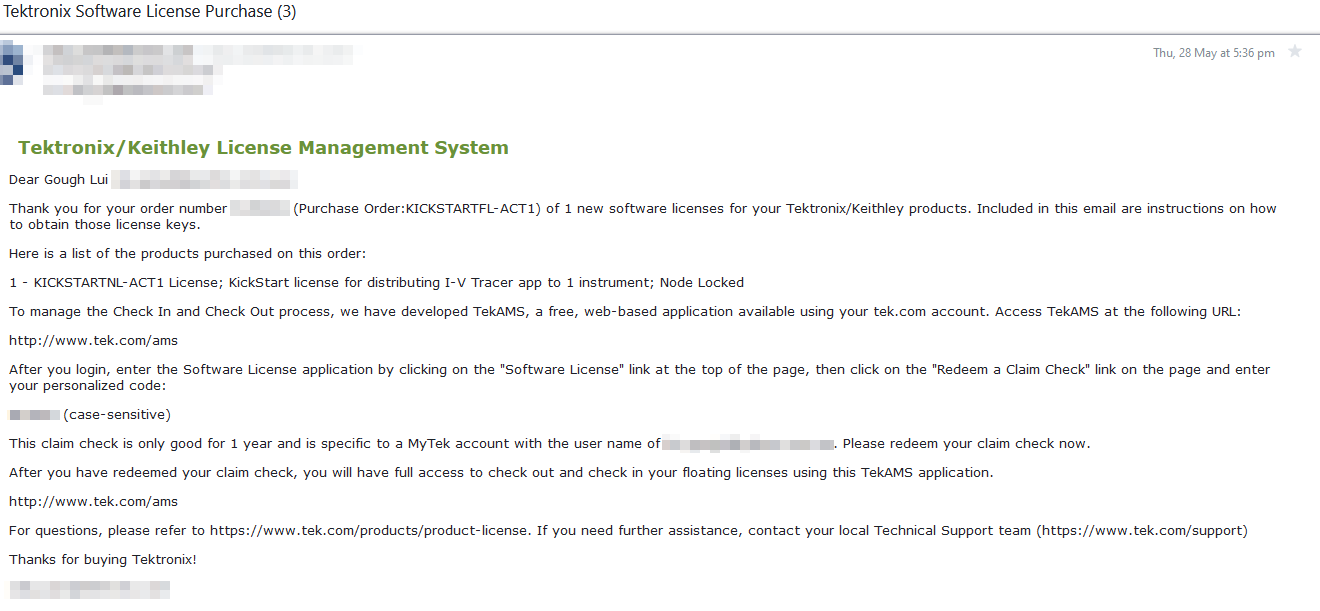Click 'Here is a list of the products purchased' line

point(188,254)
